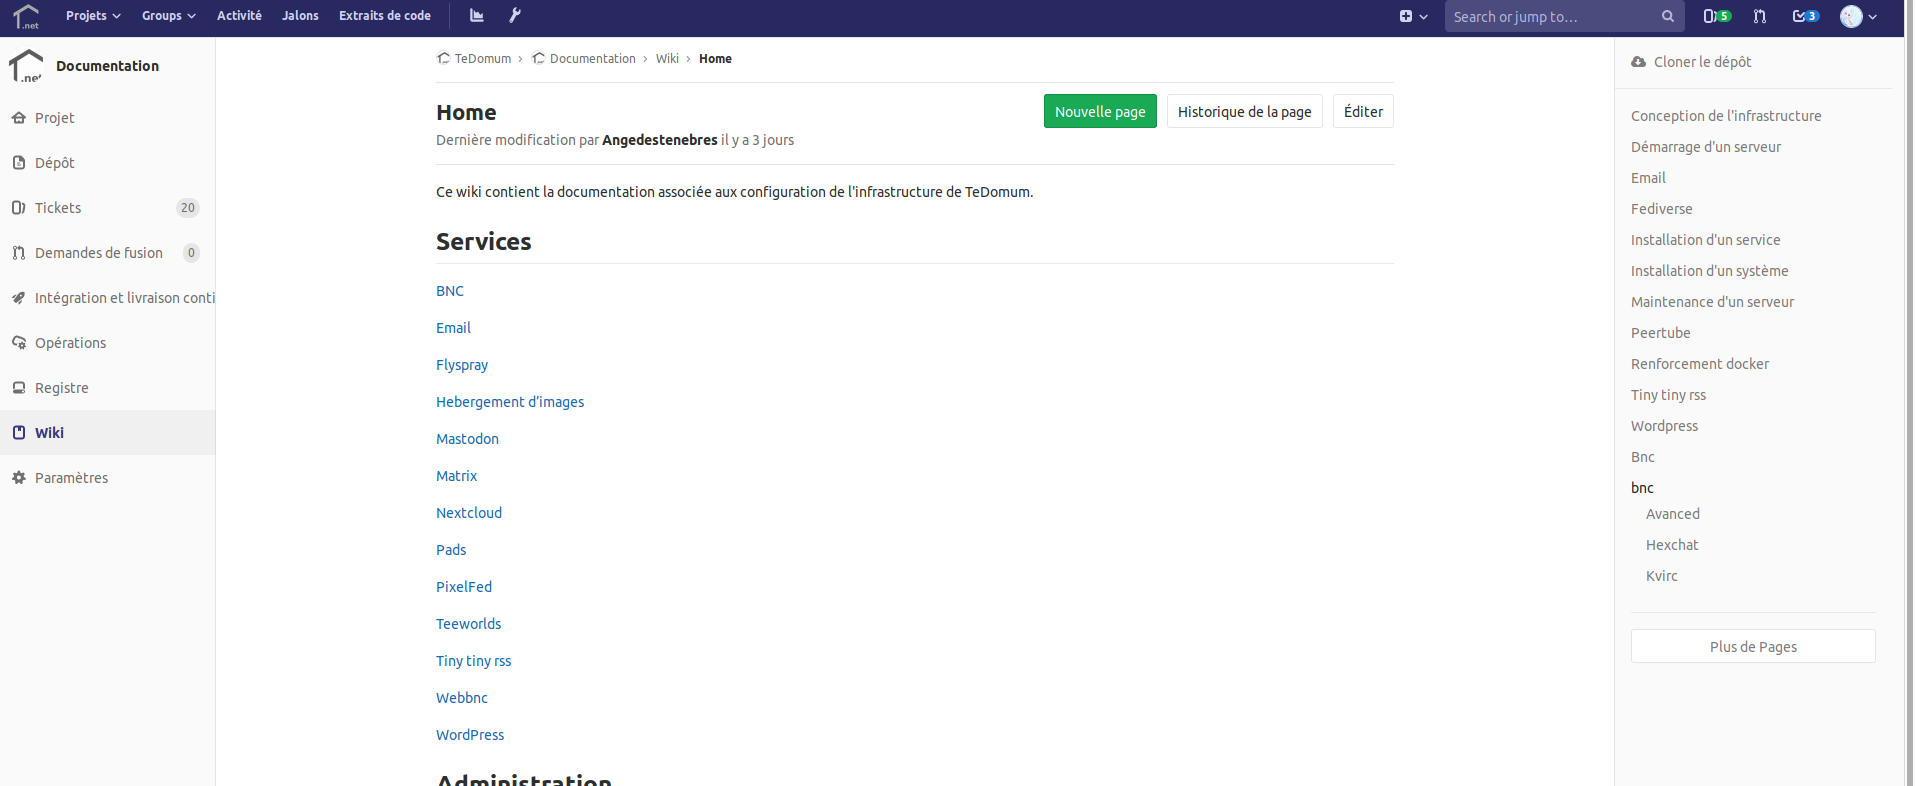Expand the Projets dropdown menu

[x=93, y=16]
